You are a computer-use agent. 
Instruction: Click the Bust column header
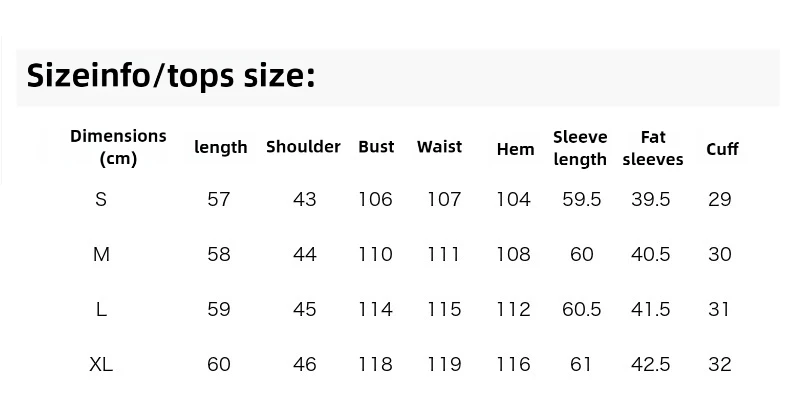click(376, 147)
